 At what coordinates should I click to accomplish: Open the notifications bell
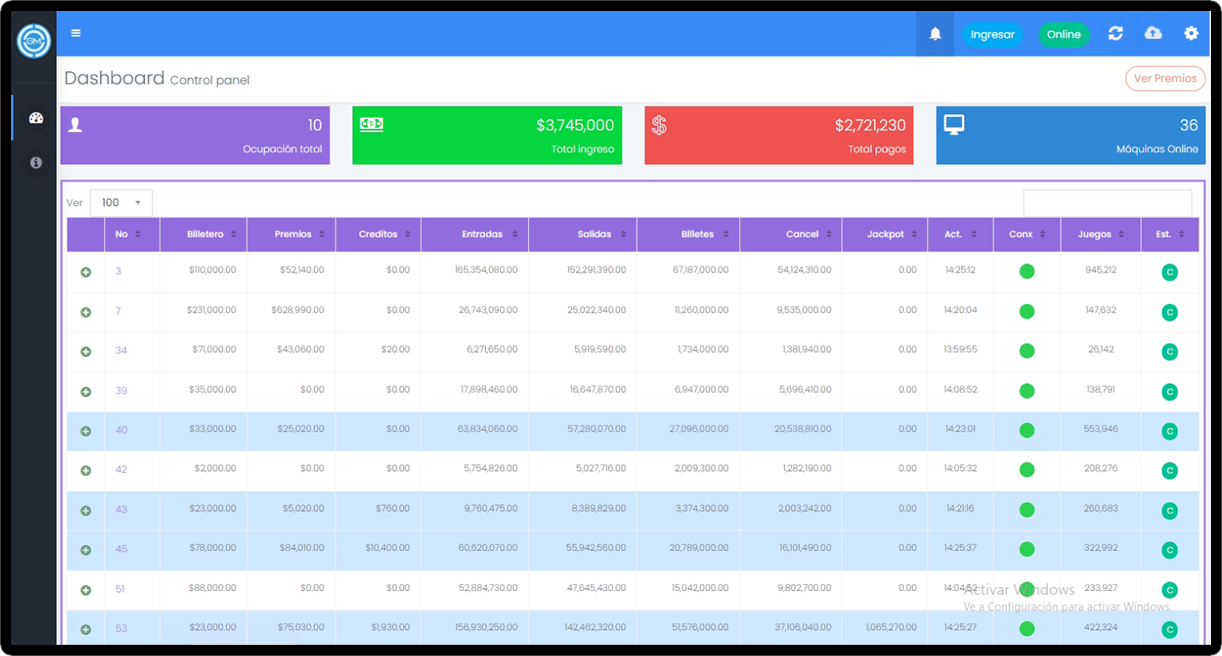click(x=935, y=34)
